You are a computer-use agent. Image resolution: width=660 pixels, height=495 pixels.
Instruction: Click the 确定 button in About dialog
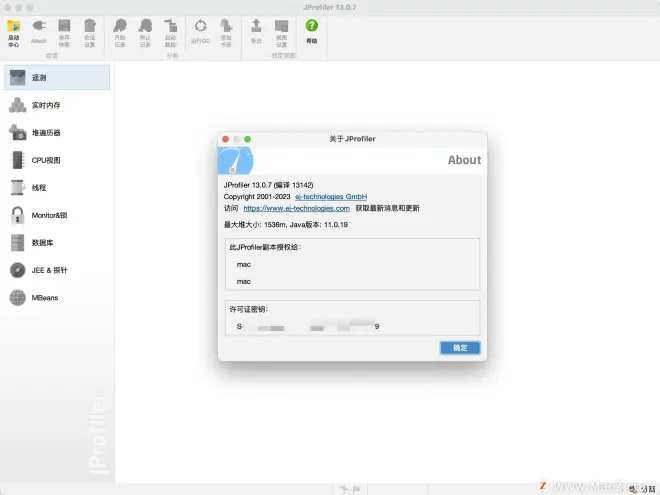pyautogui.click(x=460, y=348)
